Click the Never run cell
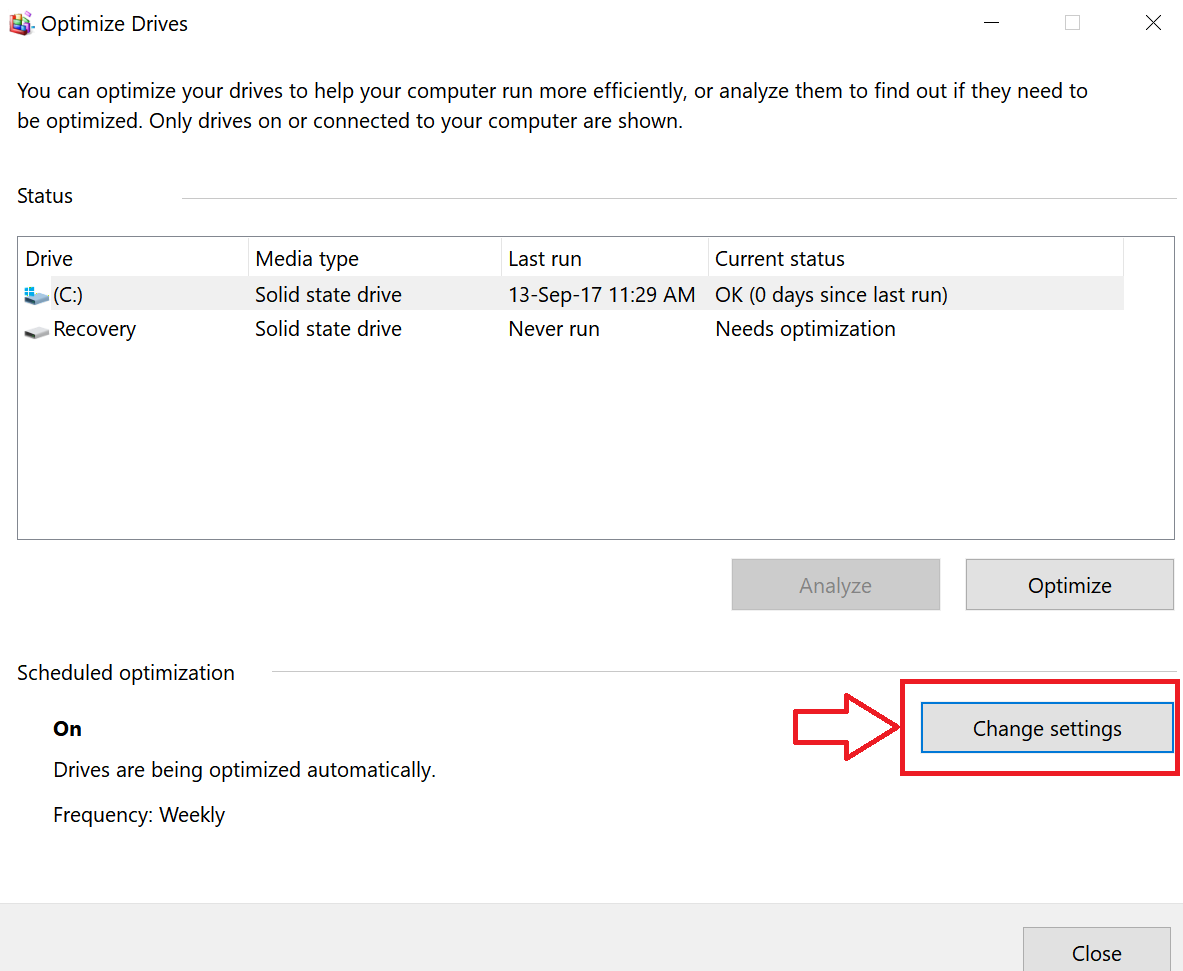1183x971 pixels. pos(554,329)
